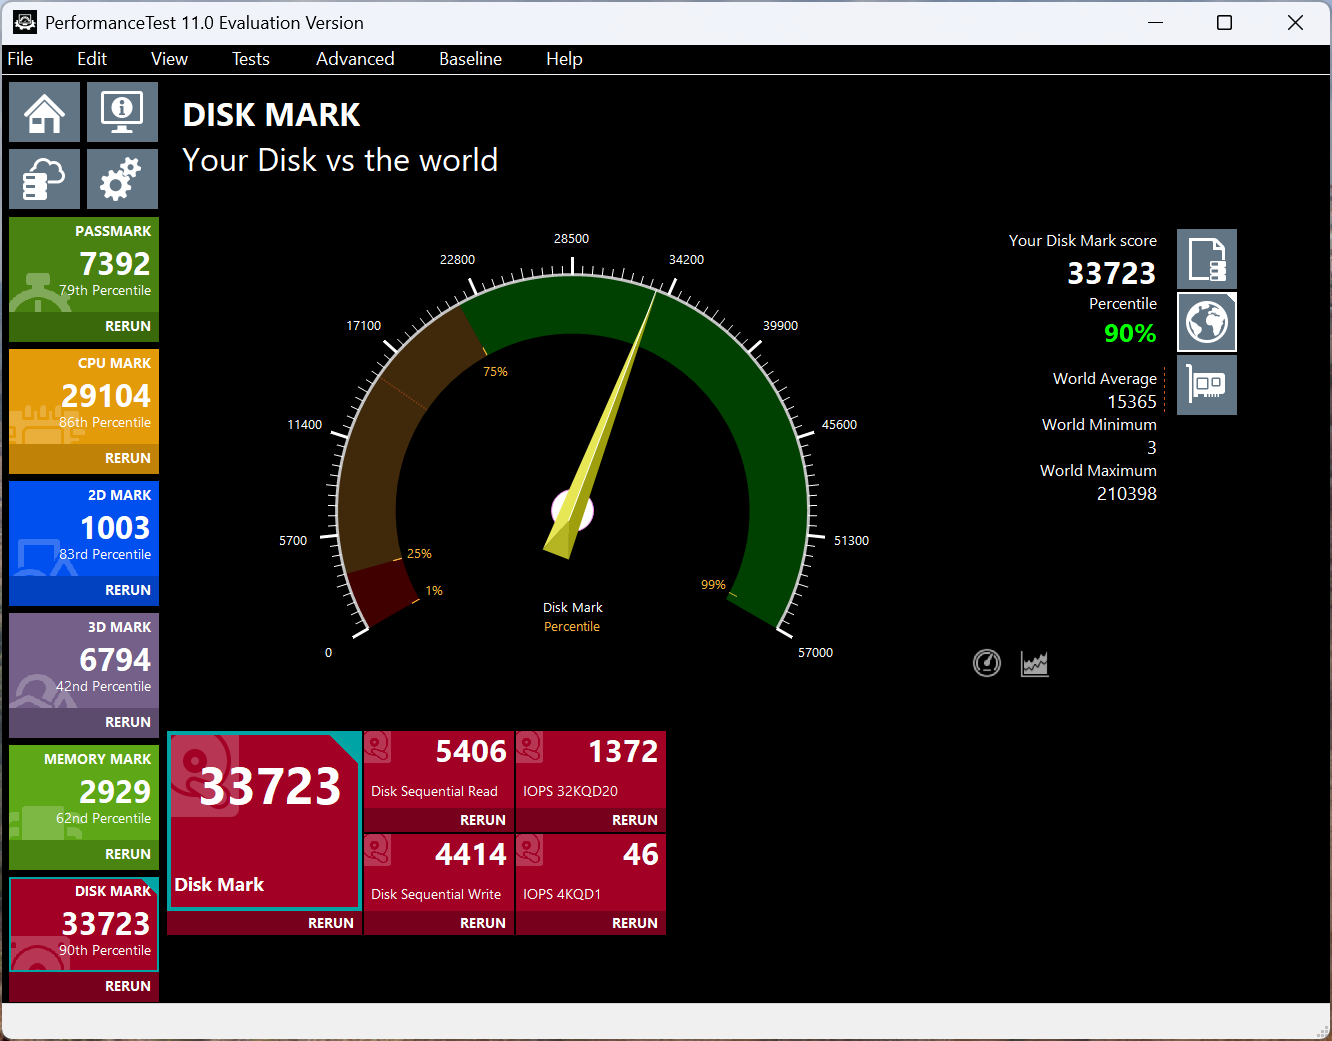Open the Baseline menu
The image size is (1332, 1041).
[470, 59]
